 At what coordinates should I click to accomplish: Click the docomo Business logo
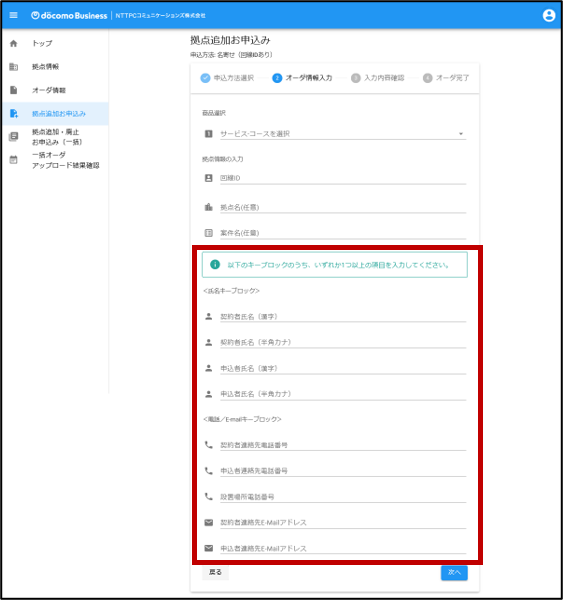click(x=69, y=15)
